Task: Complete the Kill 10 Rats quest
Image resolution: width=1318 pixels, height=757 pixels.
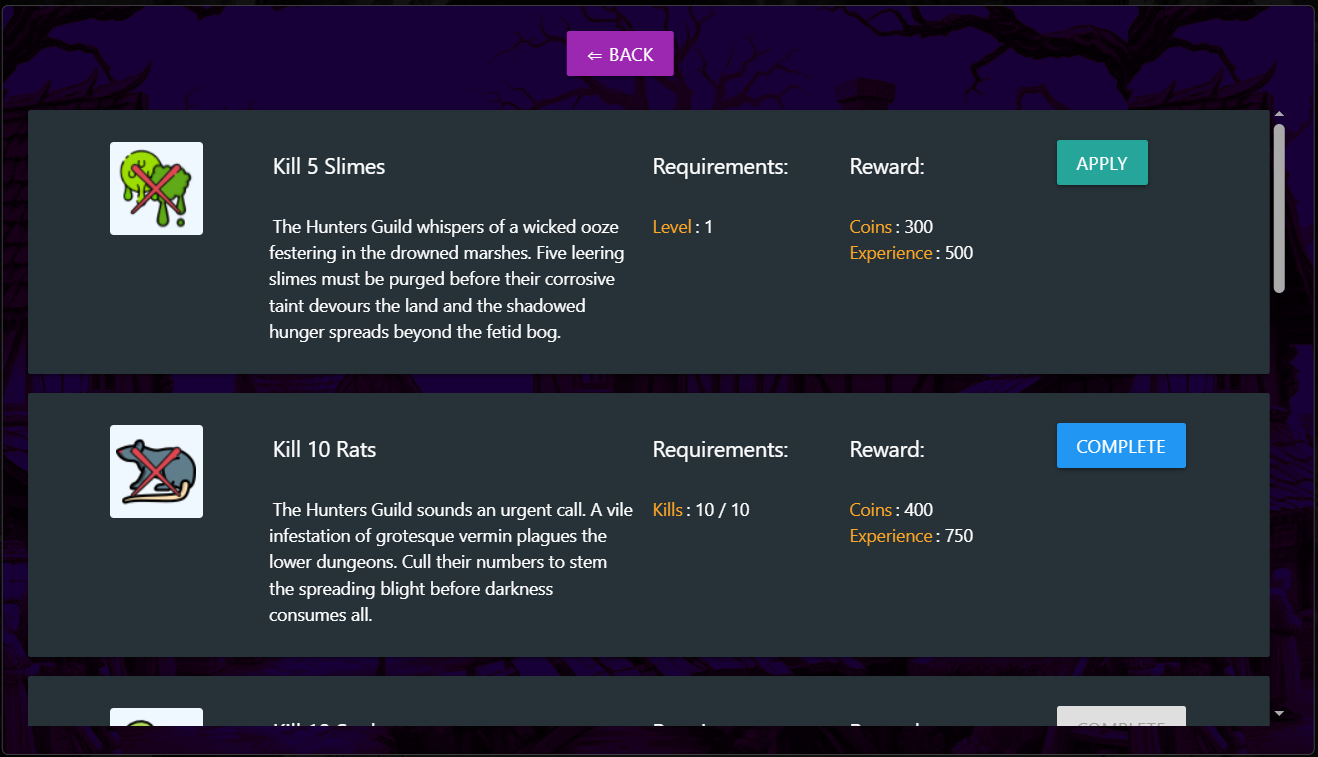Action: [x=1121, y=446]
